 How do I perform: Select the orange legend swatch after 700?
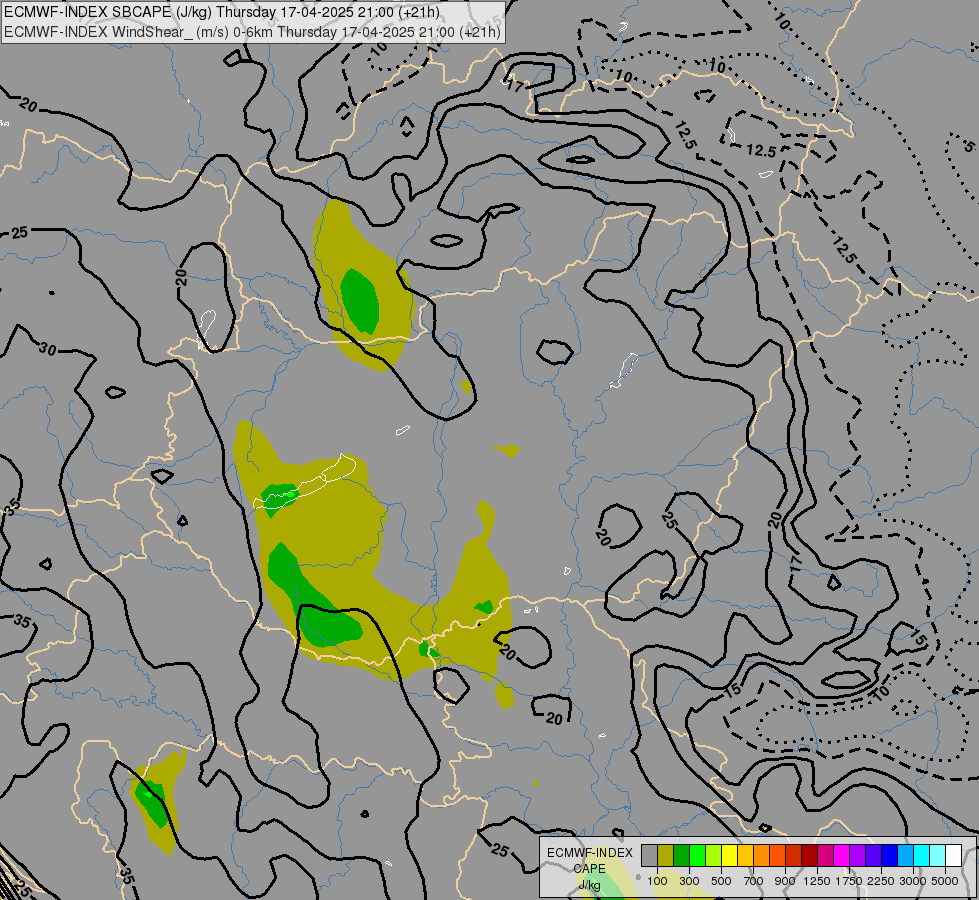[762, 856]
